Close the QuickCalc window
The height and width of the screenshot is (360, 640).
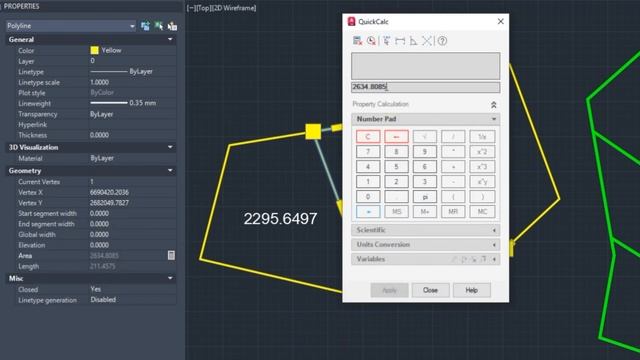[500, 21]
